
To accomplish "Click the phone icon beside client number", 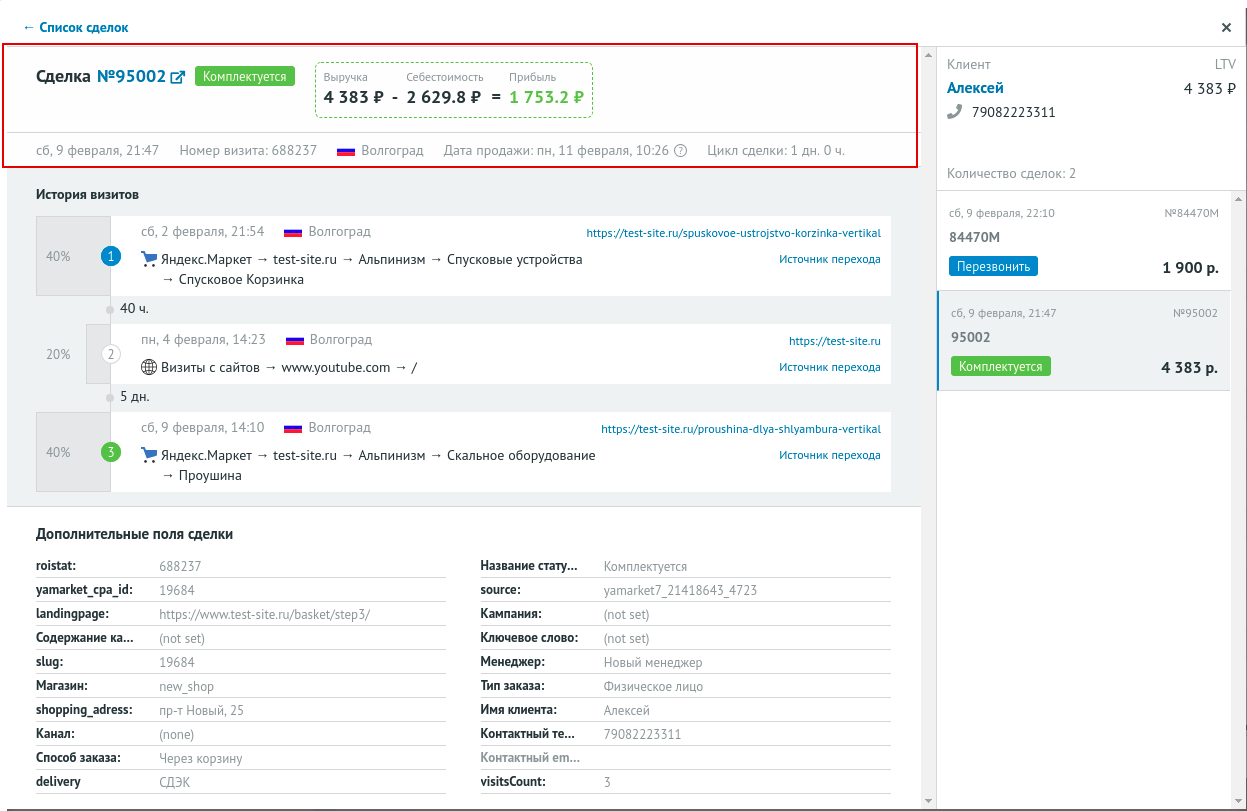I will tap(954, 112).
